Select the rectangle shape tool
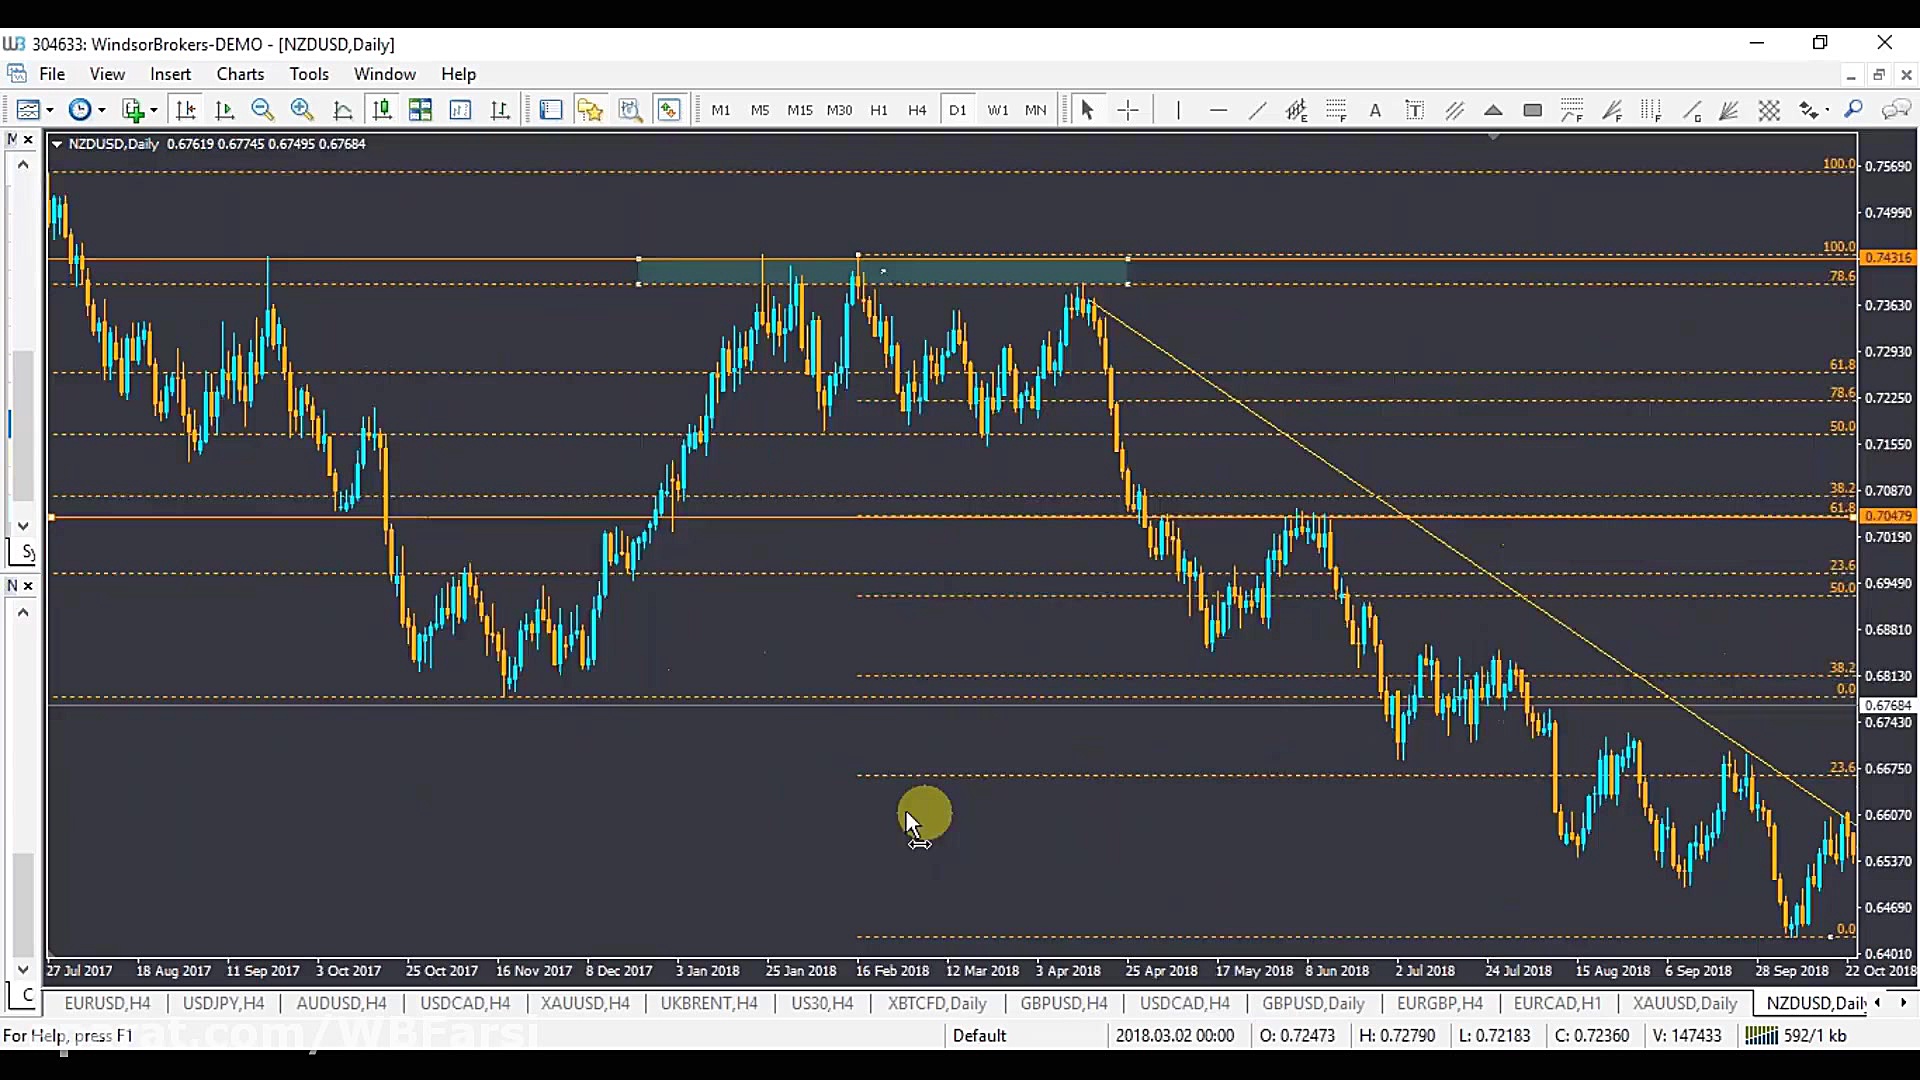 pyautogui.click(x=1532, y=110)
